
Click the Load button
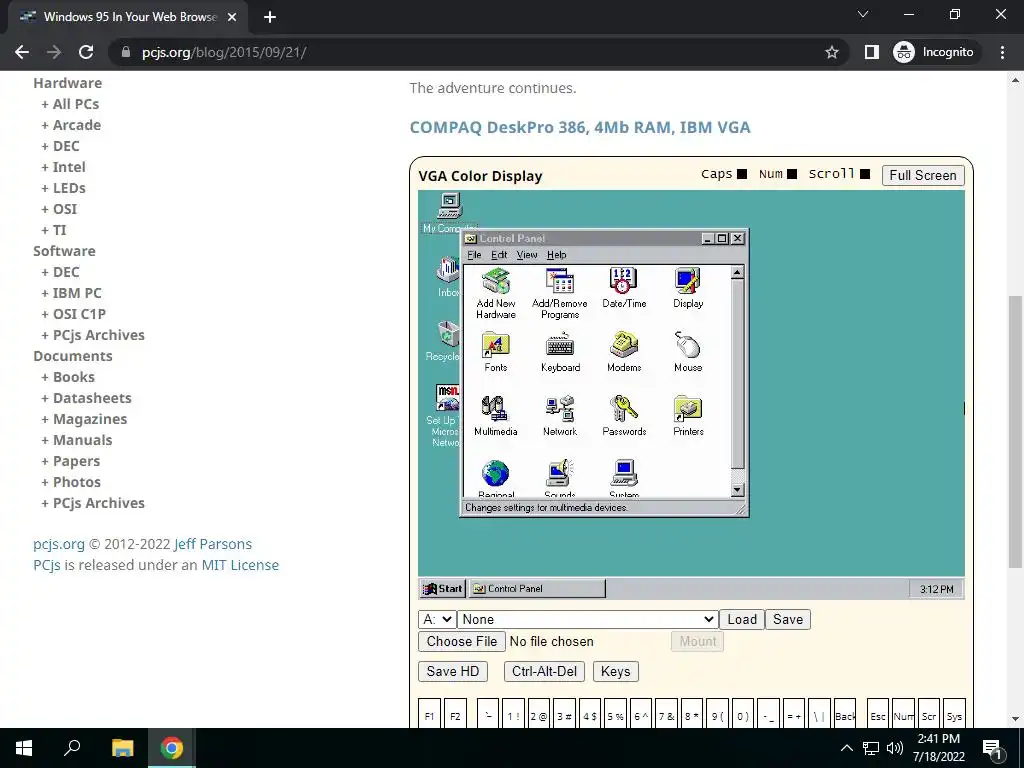tap(742, 619)
